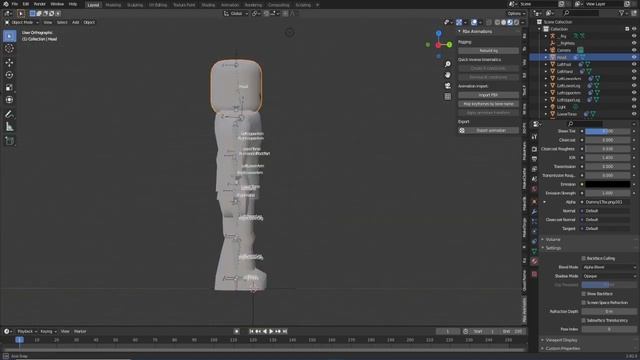The width and height of the screenshot is (640, 360).
Task: Hide the LeftFoot object in outliner
Action: 634,64
